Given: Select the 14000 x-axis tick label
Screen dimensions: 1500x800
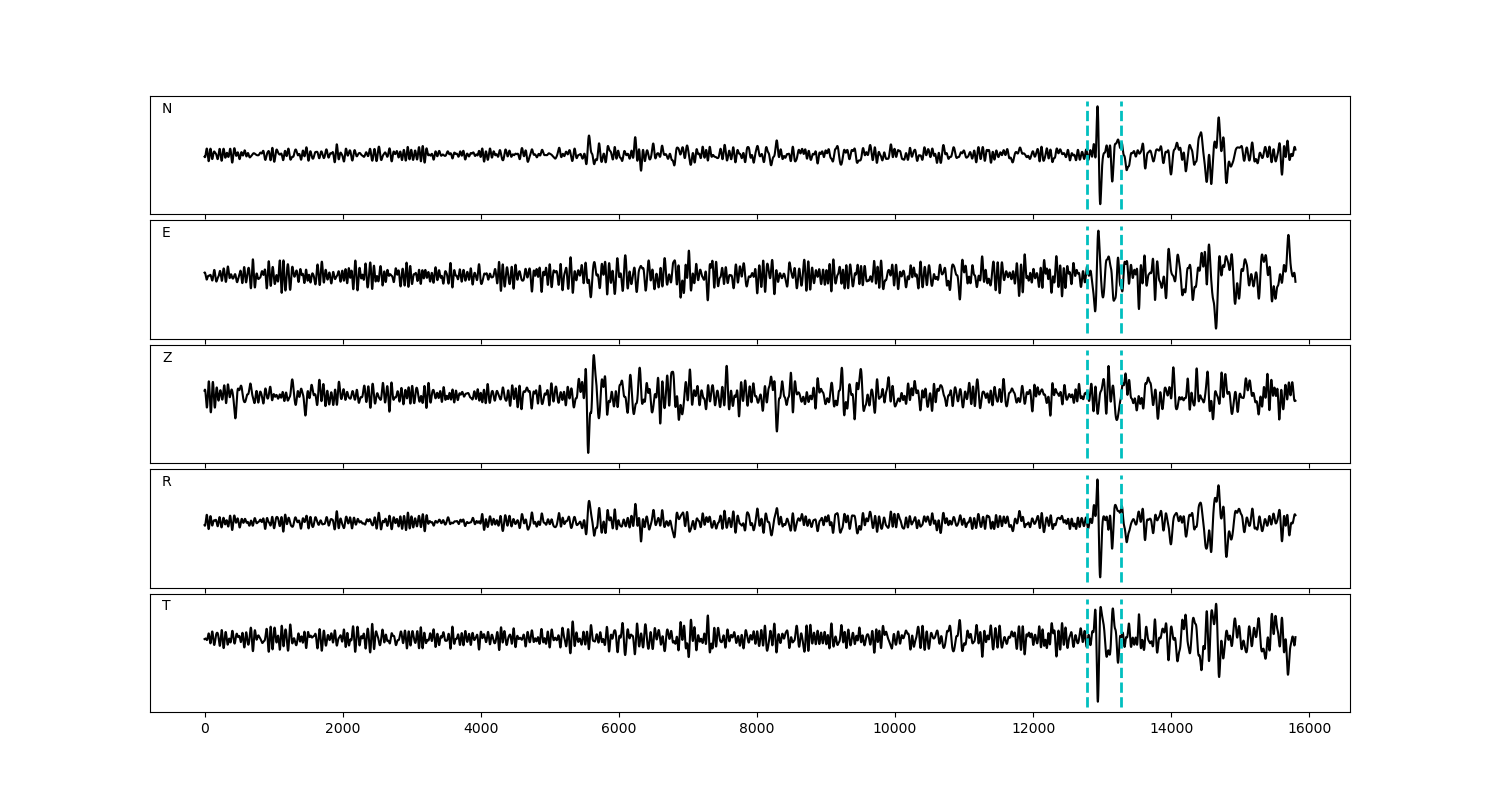Looking at the screenshot, I should (1170, 730).
